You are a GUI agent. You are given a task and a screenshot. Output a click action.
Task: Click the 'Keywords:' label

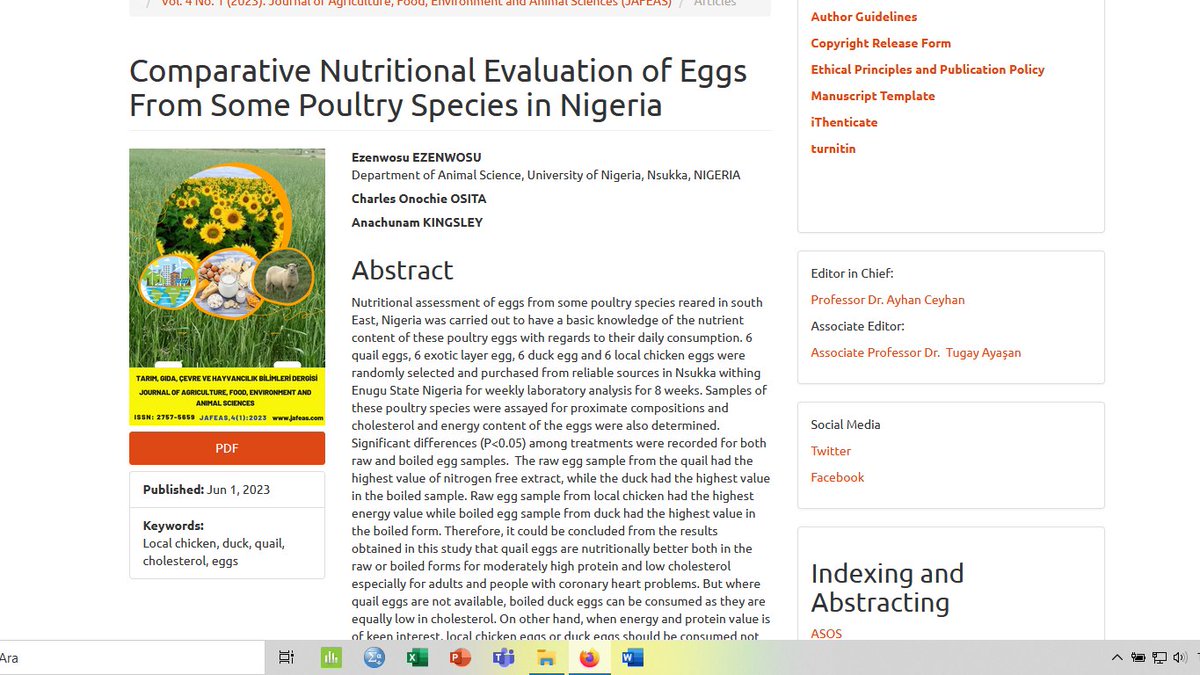pos(173,526)
